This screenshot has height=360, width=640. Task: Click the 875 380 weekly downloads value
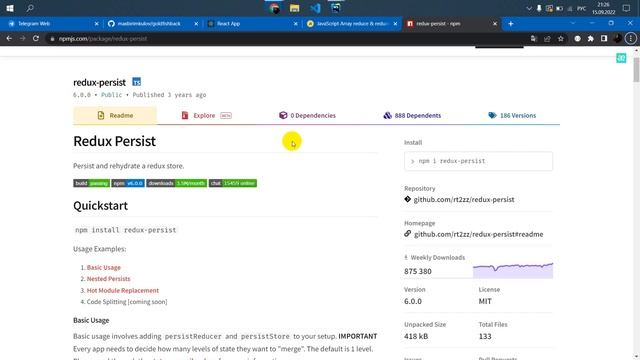click(418, 271)
